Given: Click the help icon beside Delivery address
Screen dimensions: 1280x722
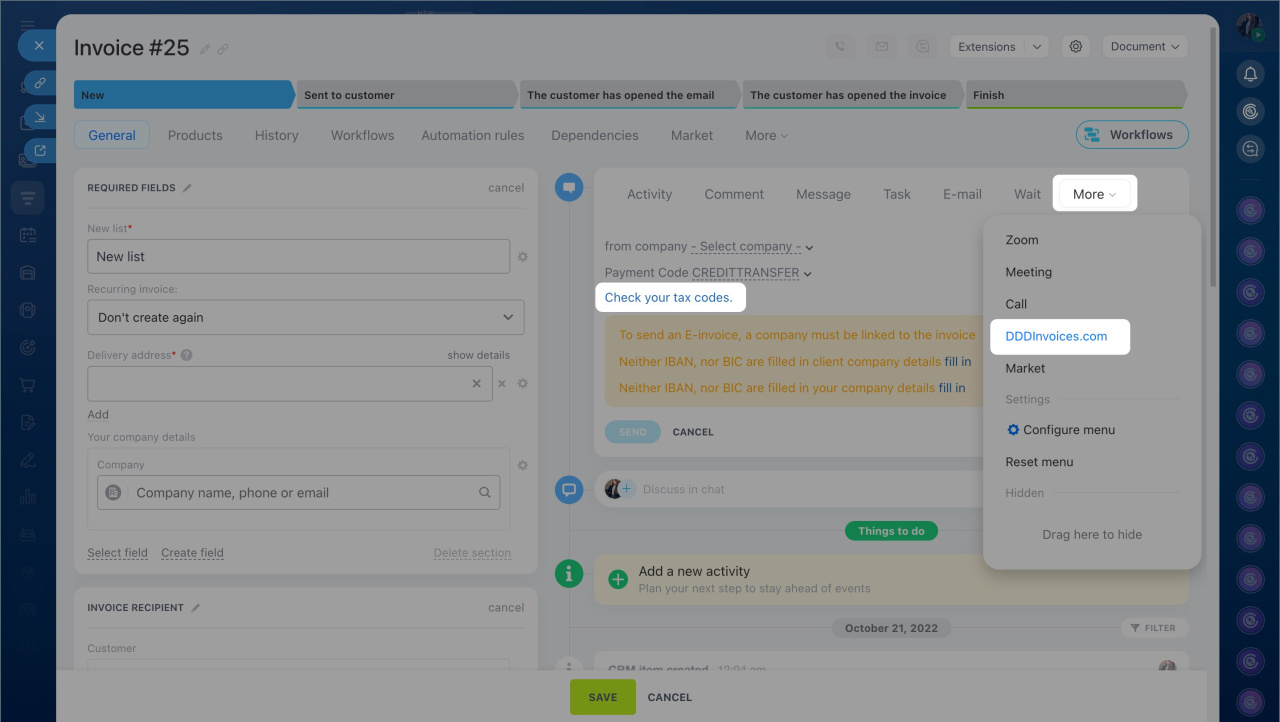Looking at the screenshot, I should pyautogui.click(x=187, y=355).
